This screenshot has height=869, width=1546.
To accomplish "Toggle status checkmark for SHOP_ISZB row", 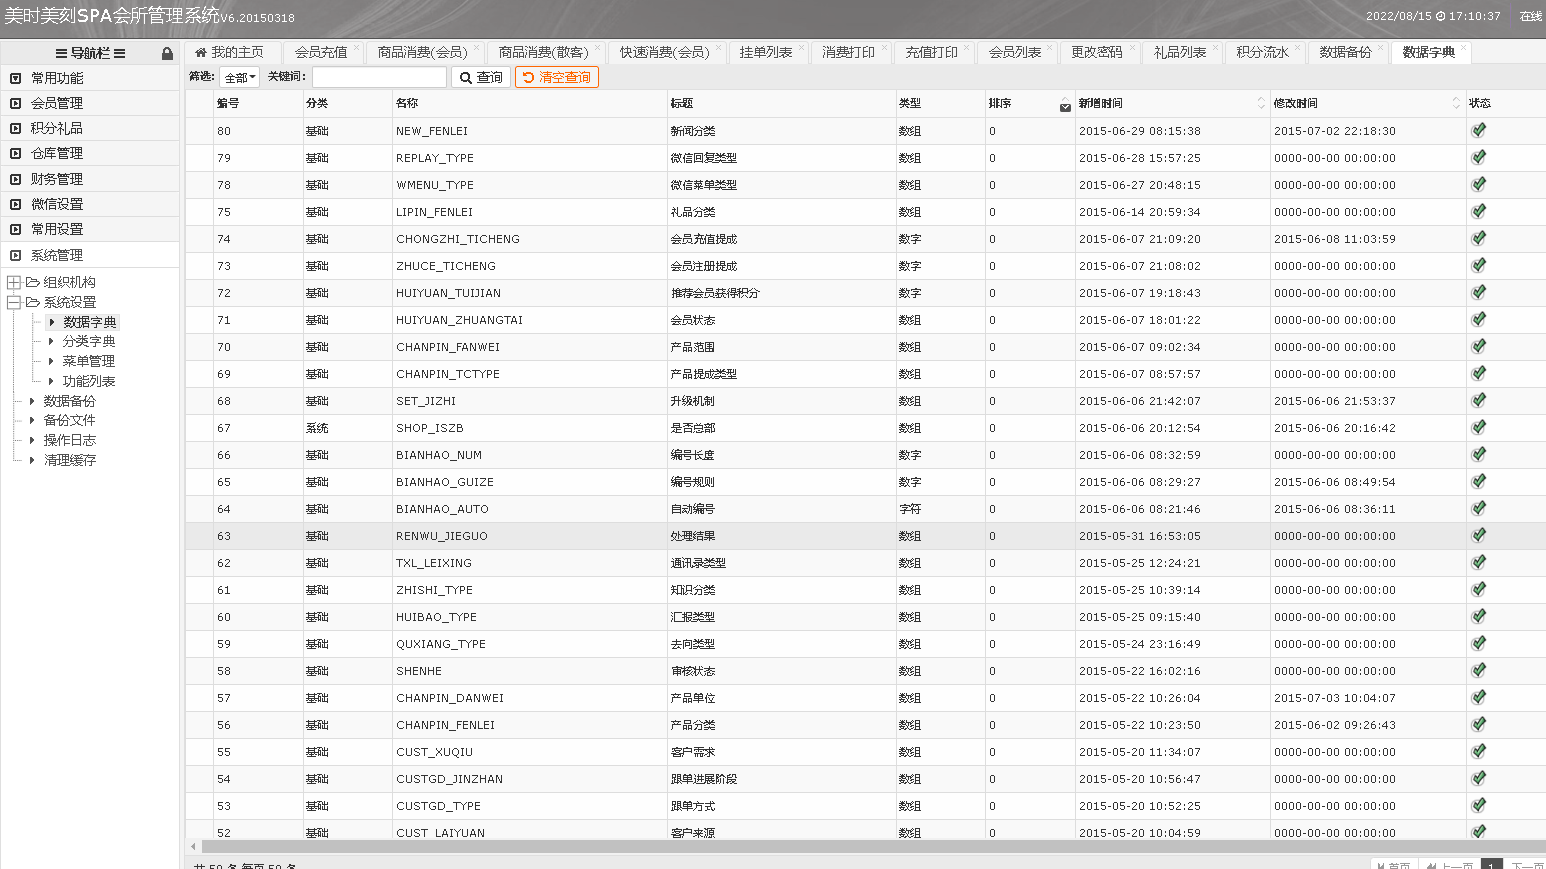I will (1479, 427).
